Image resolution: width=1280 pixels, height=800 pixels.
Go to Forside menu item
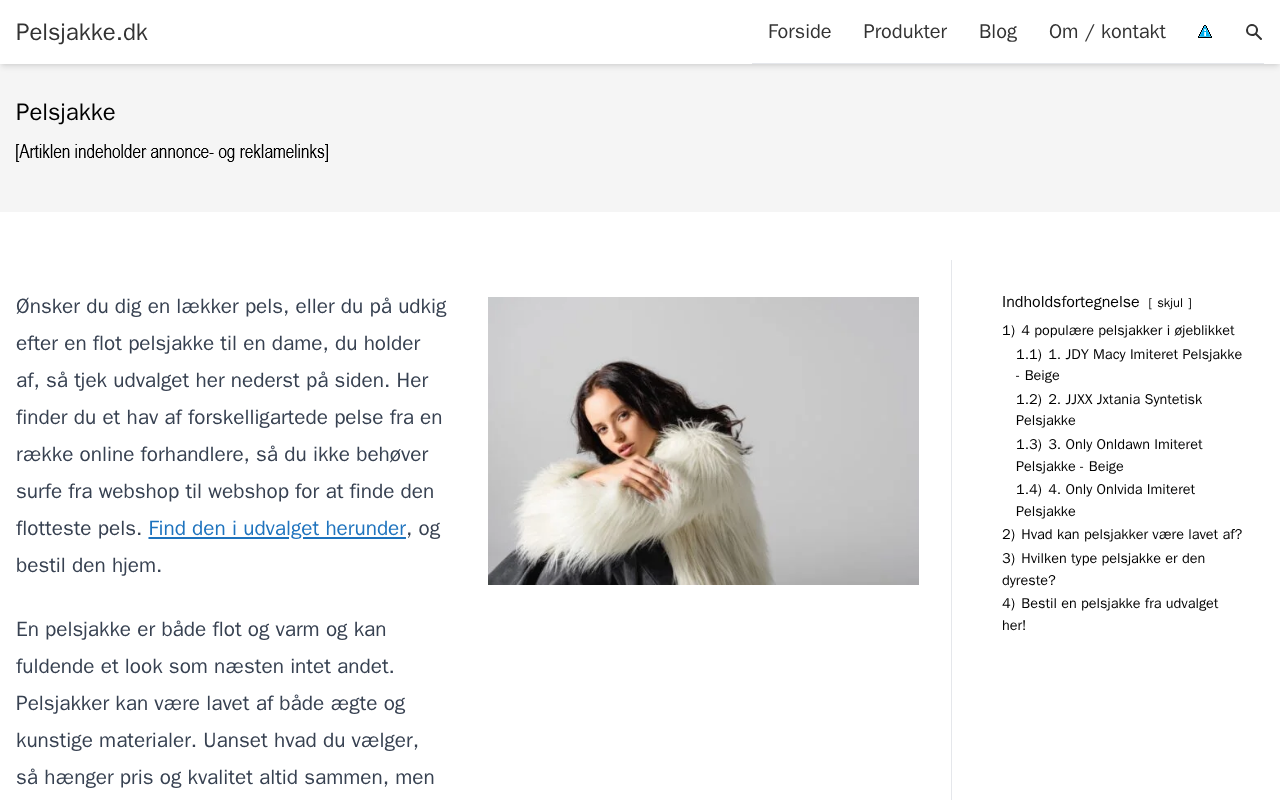pos(799,32)
